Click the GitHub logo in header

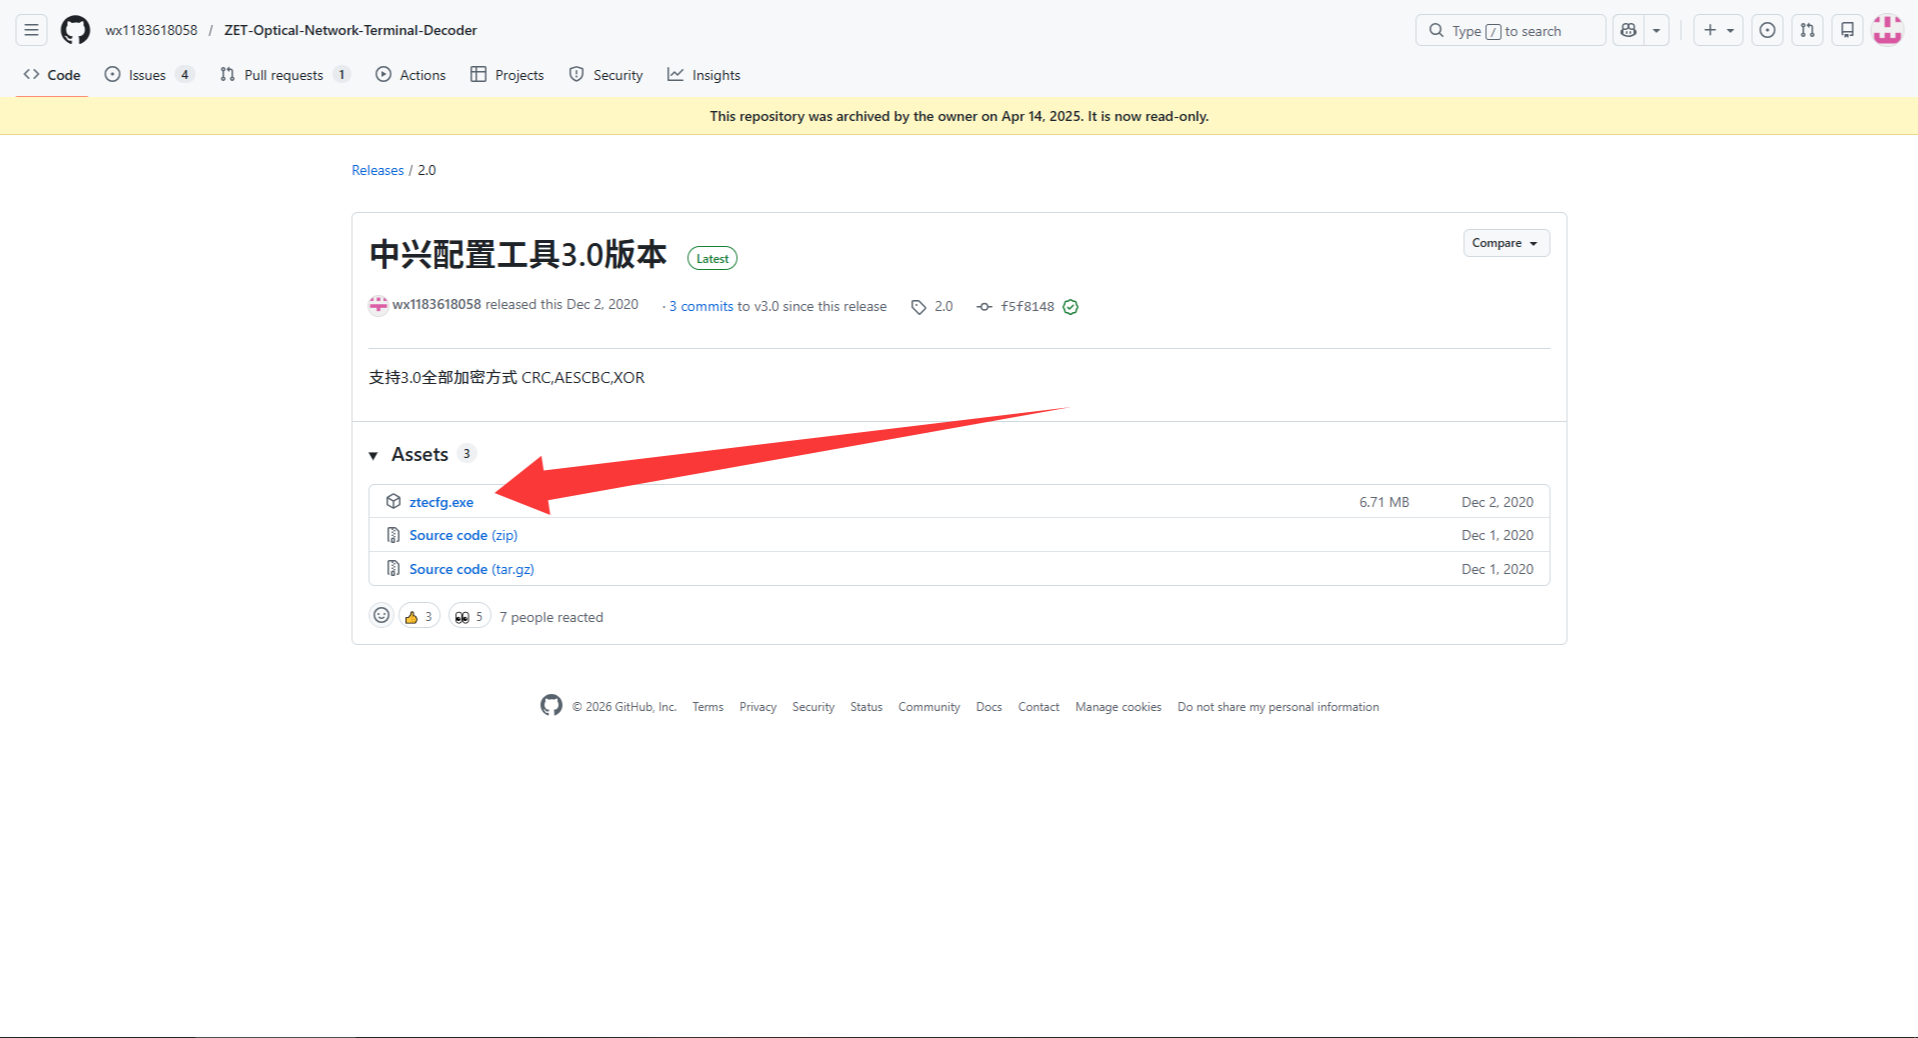click(75, 30)
